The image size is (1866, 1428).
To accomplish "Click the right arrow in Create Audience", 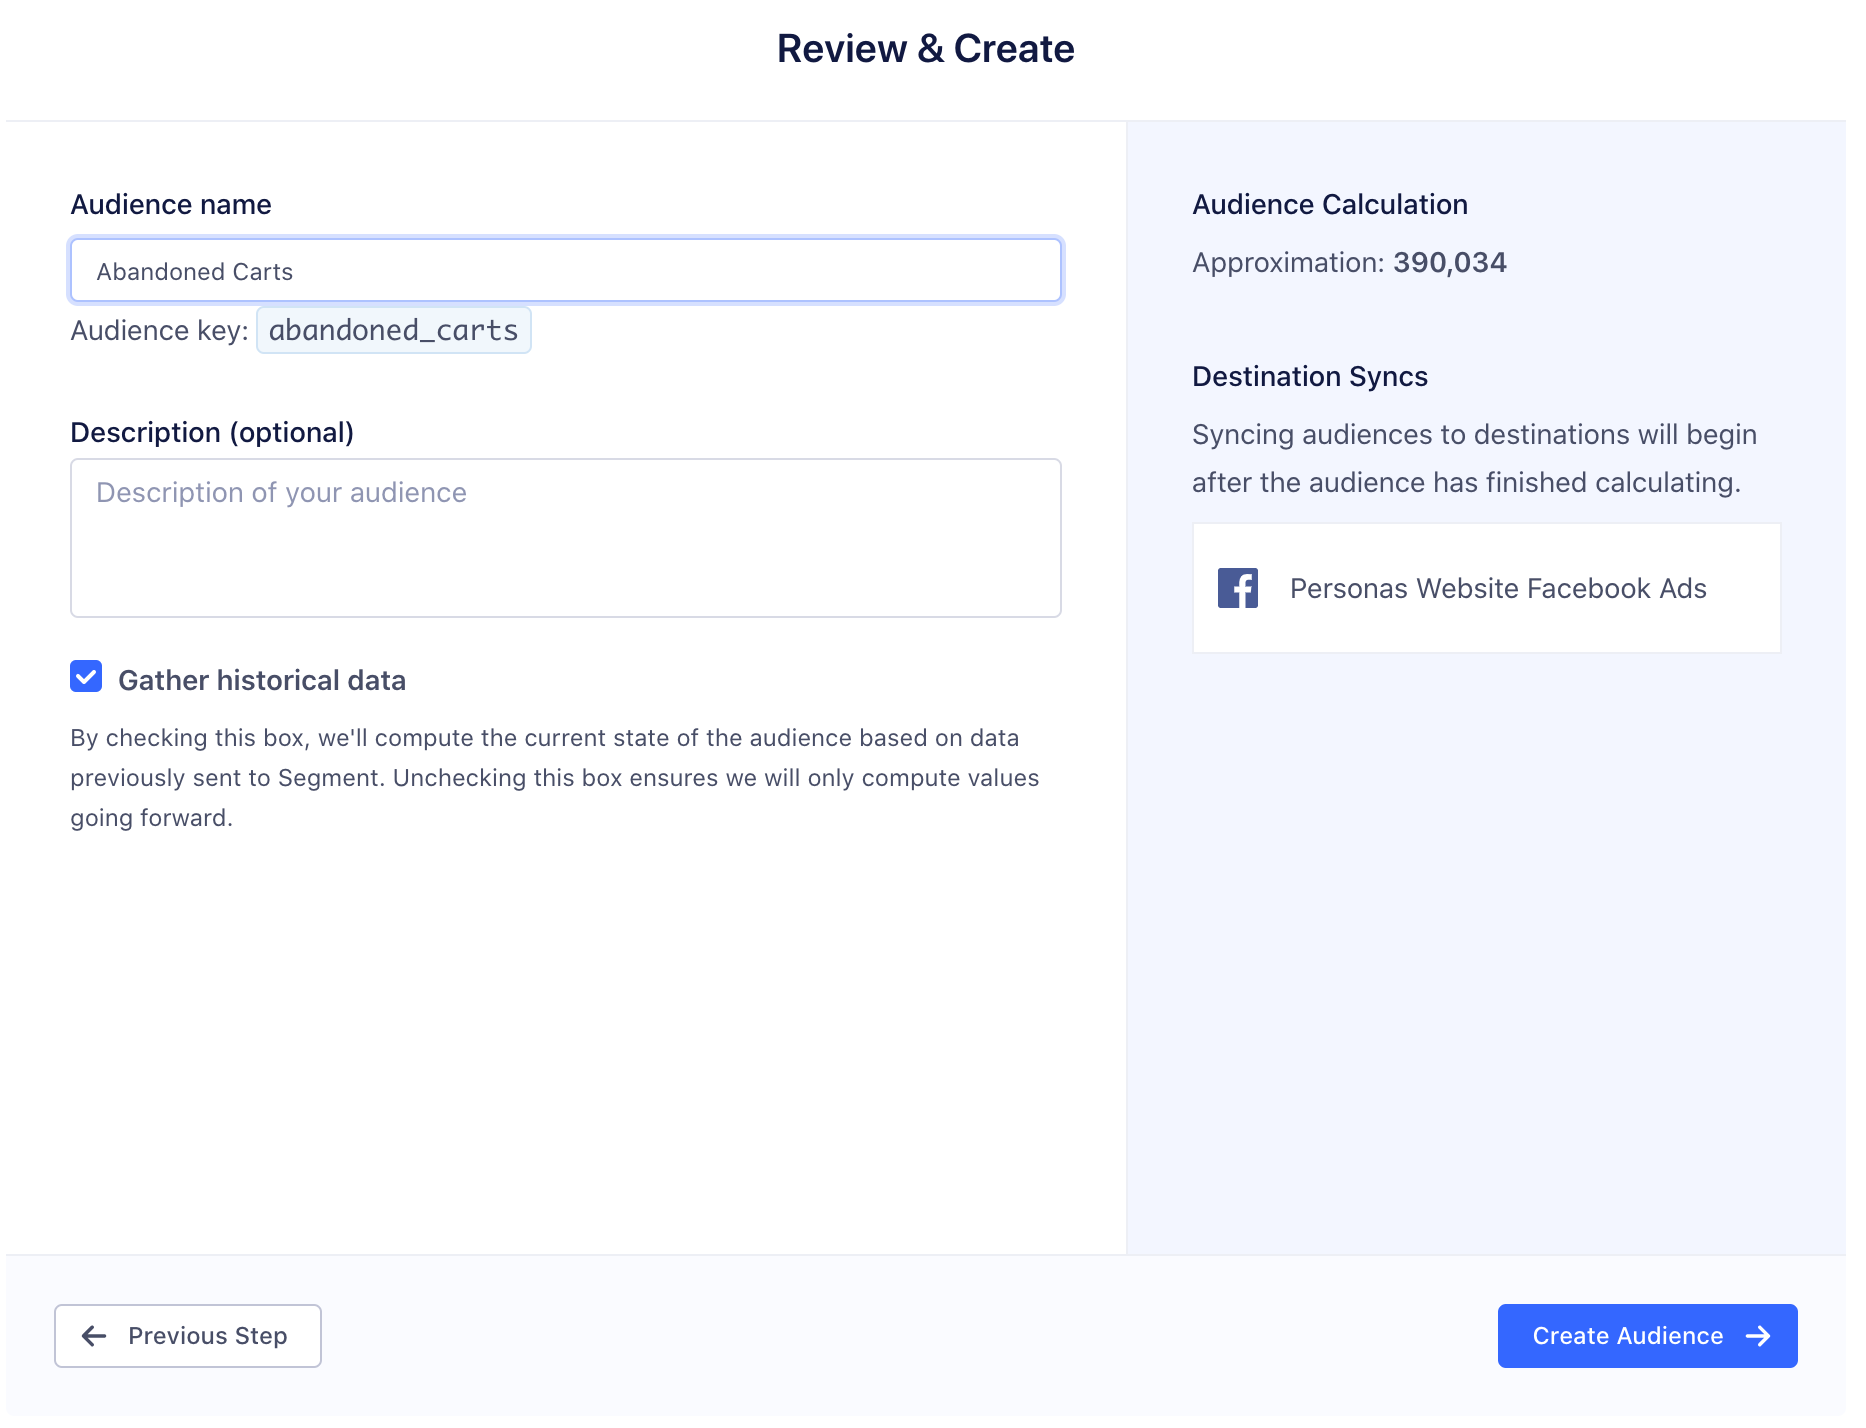I will (x=1758, y=1336).
